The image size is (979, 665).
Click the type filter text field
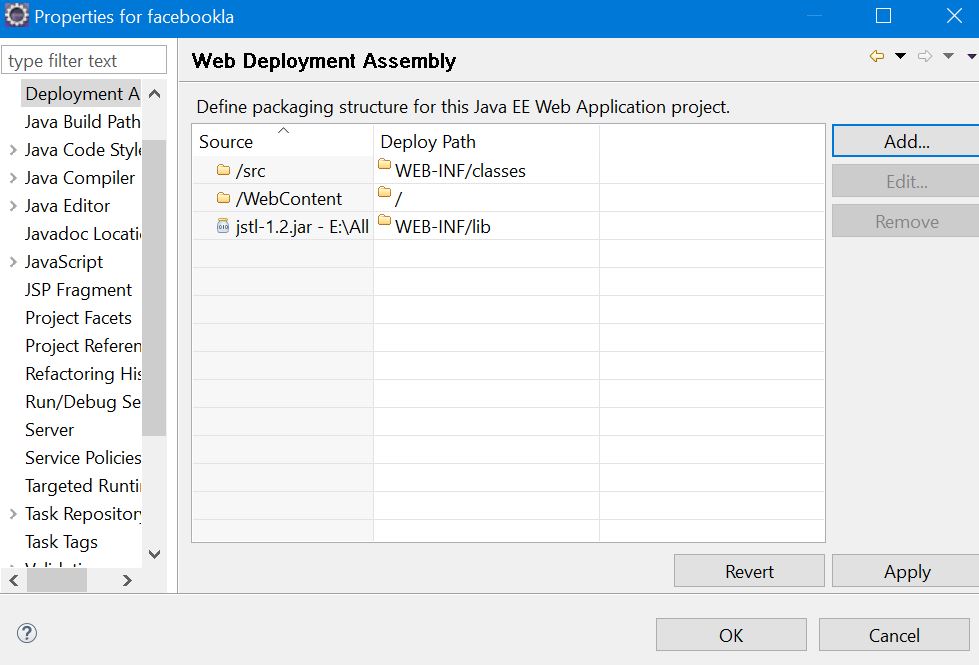pyautogui.click(x=84, y=60)
